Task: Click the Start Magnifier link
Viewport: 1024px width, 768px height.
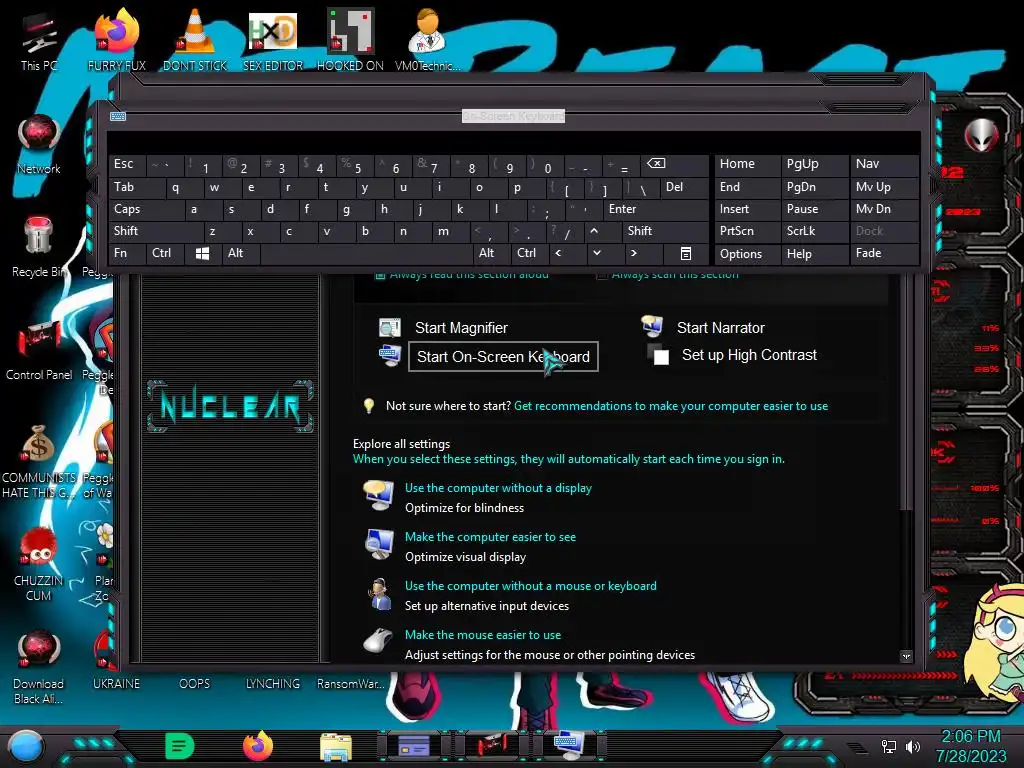Action: pyautogui.click(x=461, y=328)
